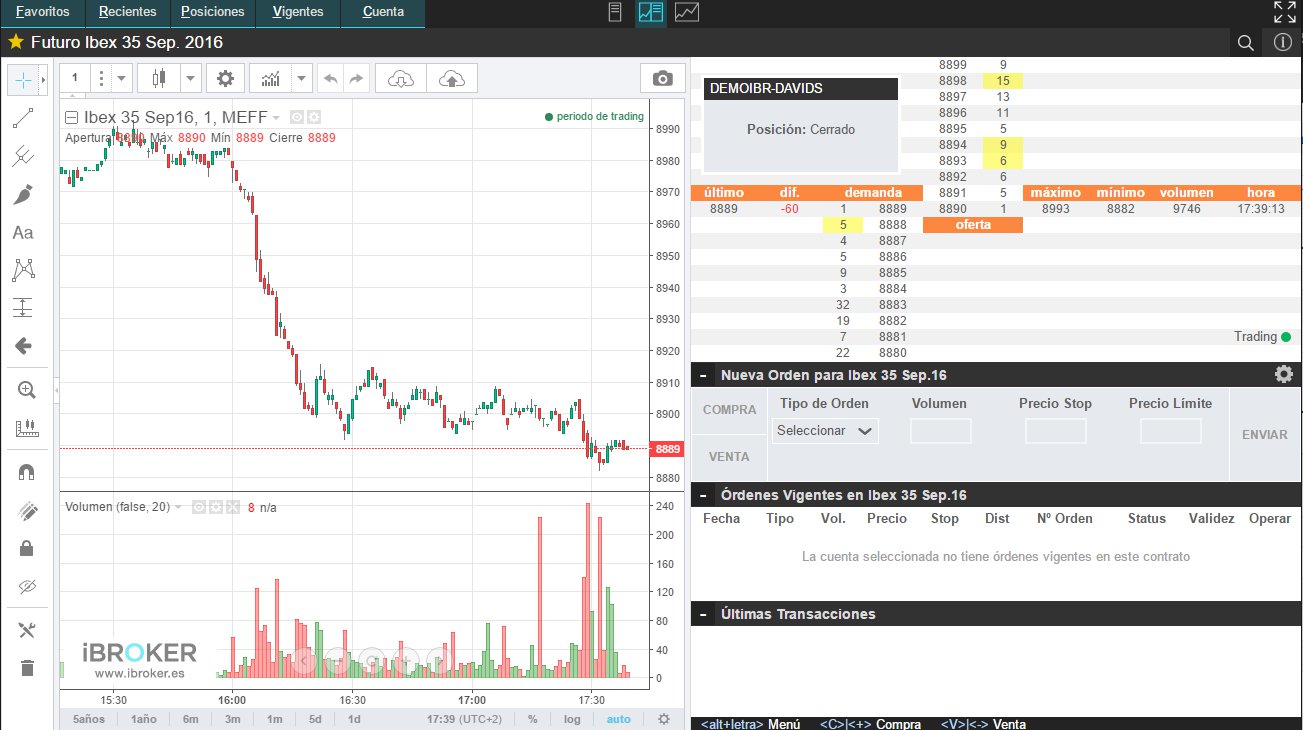
Task: Set chart range to 5d
Action: (315, 719)
